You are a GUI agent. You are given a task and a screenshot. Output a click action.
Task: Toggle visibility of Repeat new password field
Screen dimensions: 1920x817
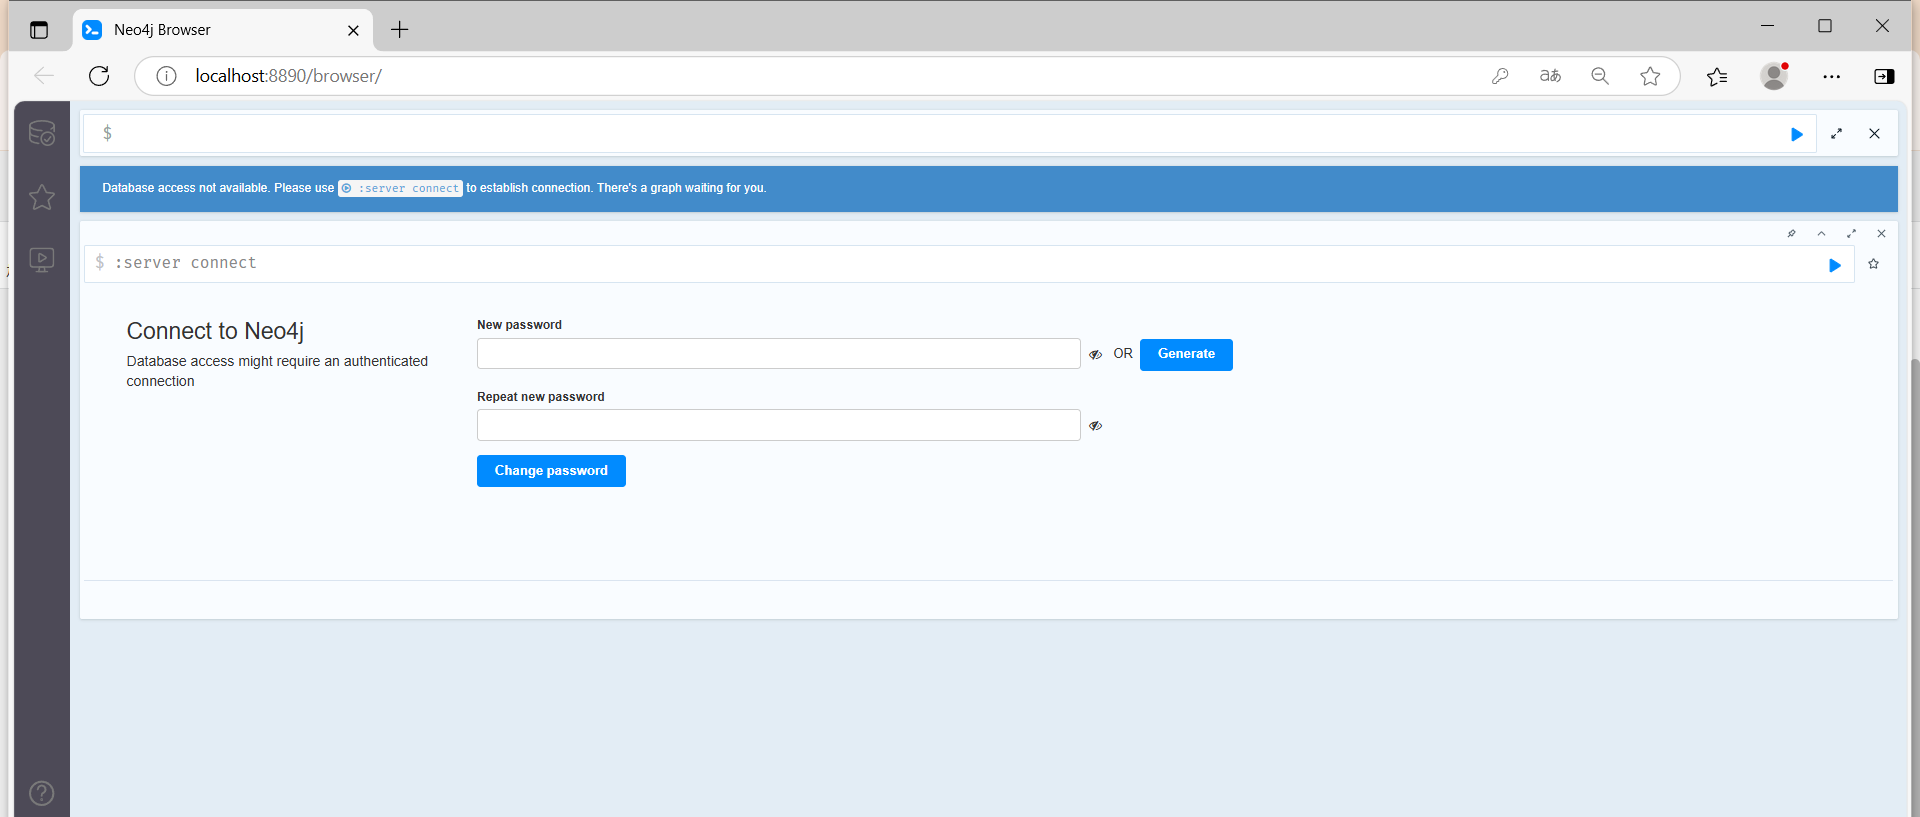click(1095, 425)
